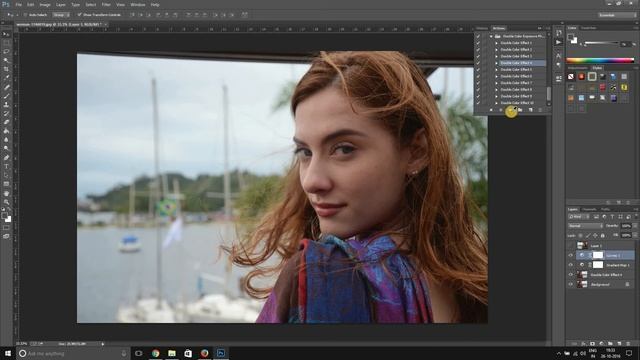Viewport: 640px width, 360px height.
Task: Apply the red button style swatch in Styles
Action: pos(581,76)
